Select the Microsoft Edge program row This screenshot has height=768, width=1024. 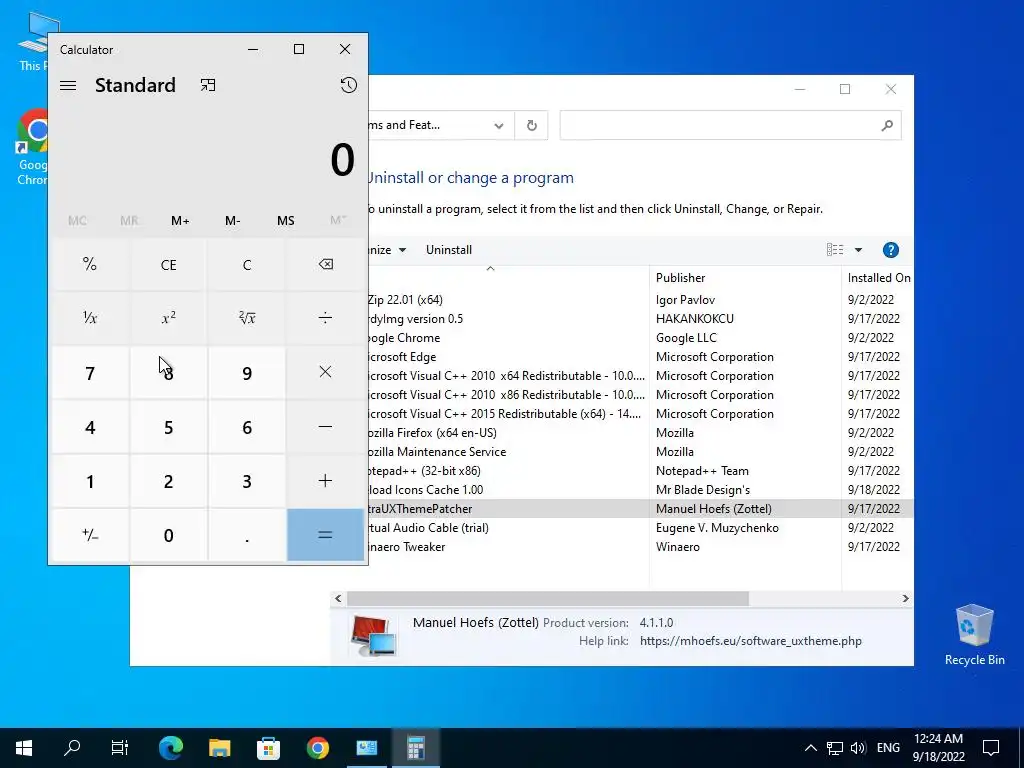pos(641,357)
